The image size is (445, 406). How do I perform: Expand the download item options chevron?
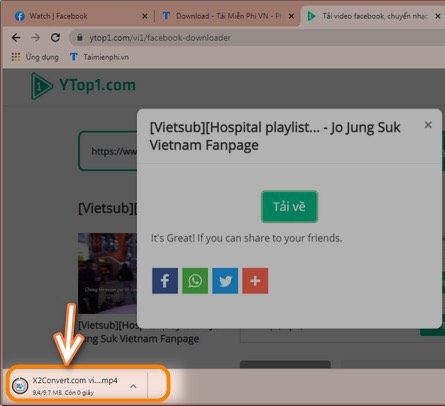133,386
